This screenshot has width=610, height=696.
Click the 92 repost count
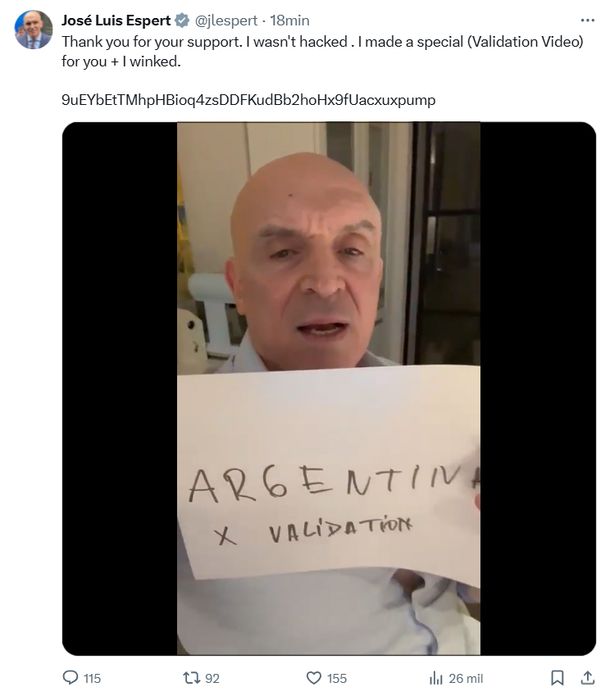[x=212, y=678]
